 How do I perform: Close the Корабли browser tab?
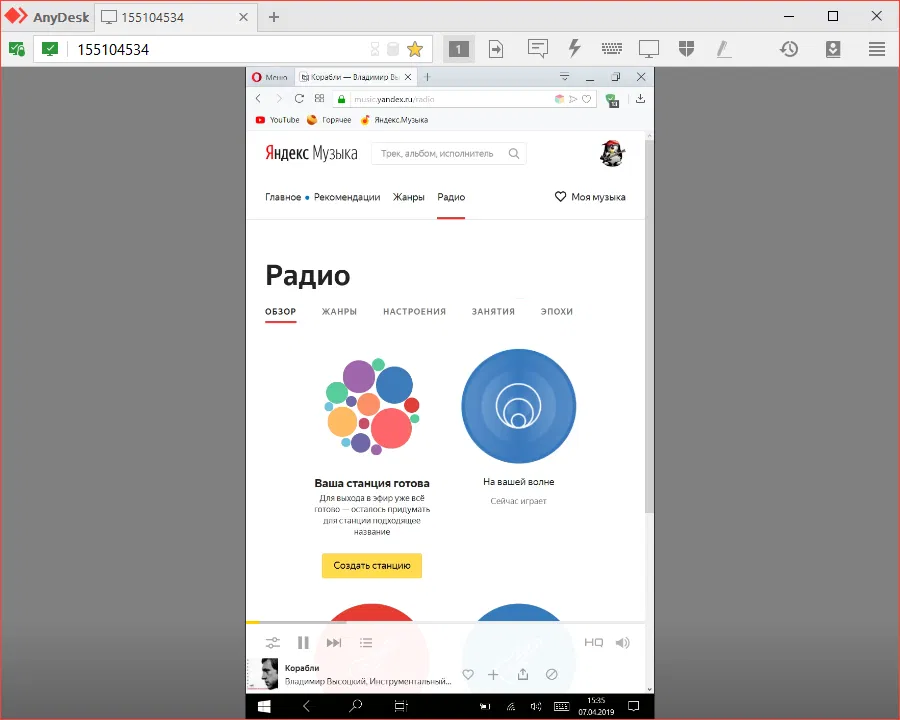pyautogui.click(x=408, y=77)
